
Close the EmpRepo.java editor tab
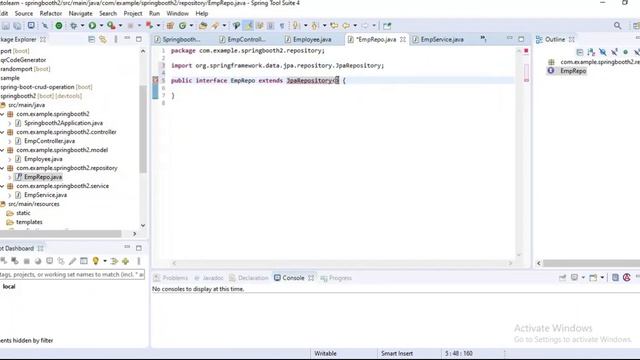click(x=403, y=39)
